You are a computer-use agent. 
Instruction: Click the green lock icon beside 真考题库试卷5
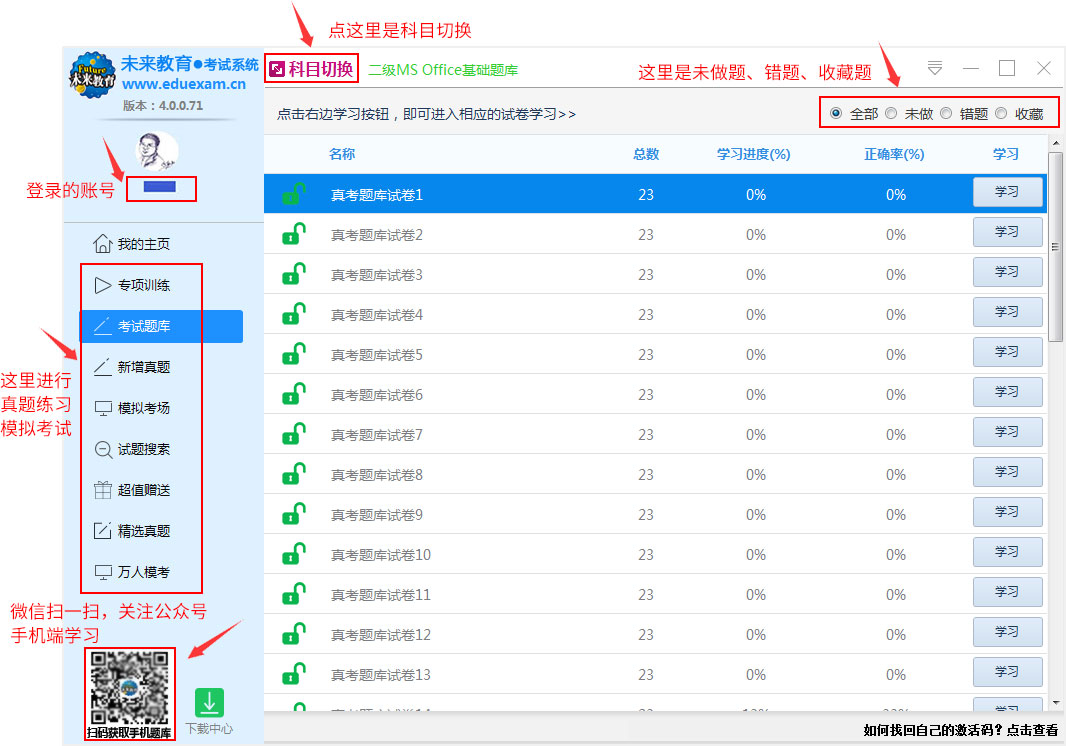pyautogui.click(x=293, y=354)
